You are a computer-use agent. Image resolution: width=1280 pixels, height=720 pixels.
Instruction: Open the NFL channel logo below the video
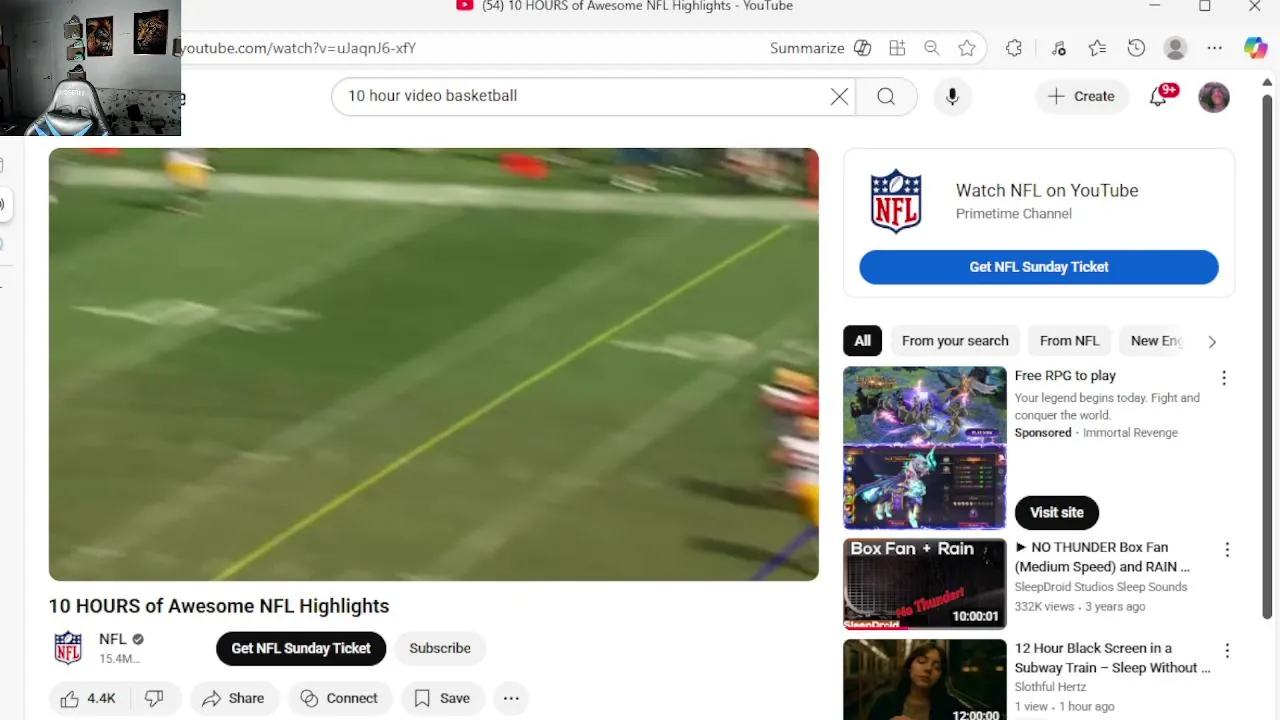68,648
